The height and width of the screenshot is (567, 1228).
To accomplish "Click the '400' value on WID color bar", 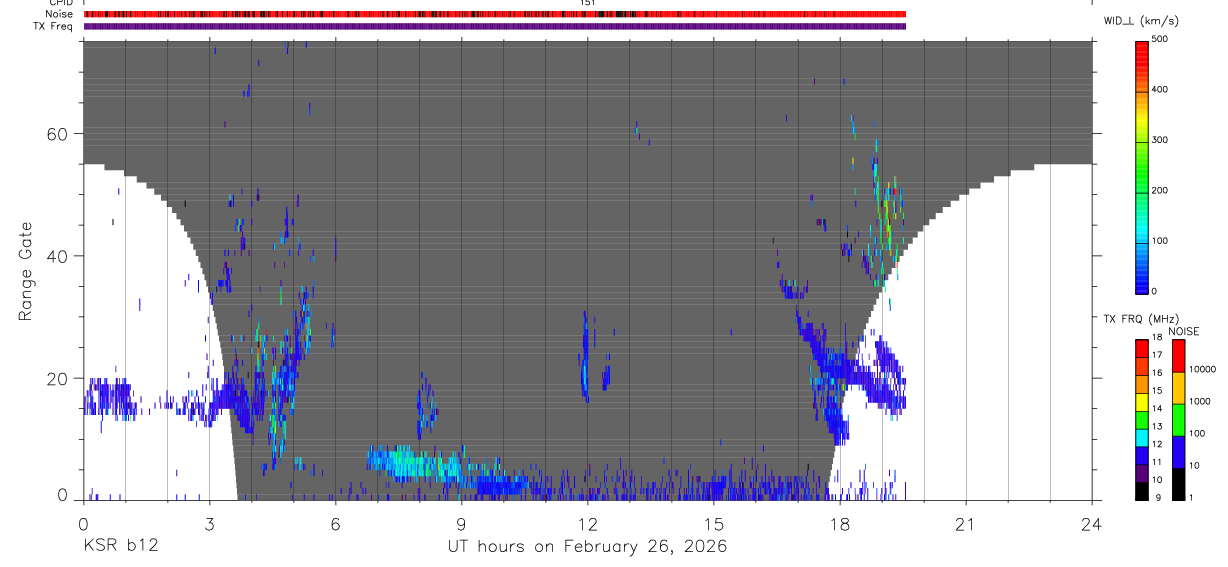I will coord(1160,90).
